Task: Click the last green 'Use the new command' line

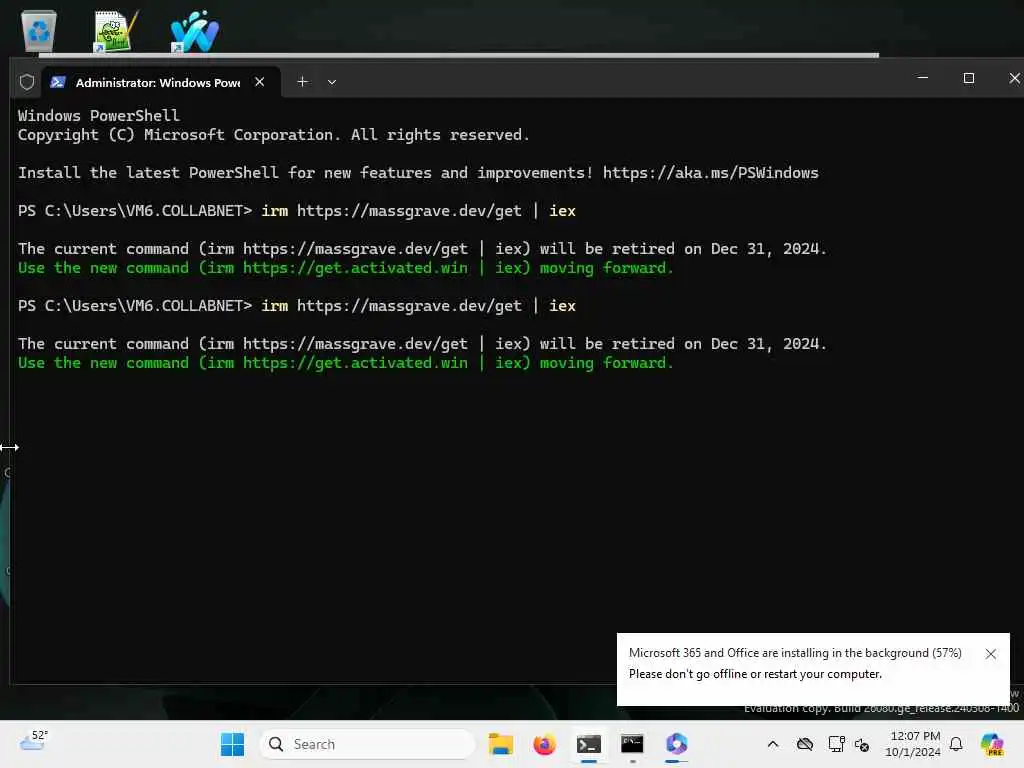Action: tap(345, 363)
